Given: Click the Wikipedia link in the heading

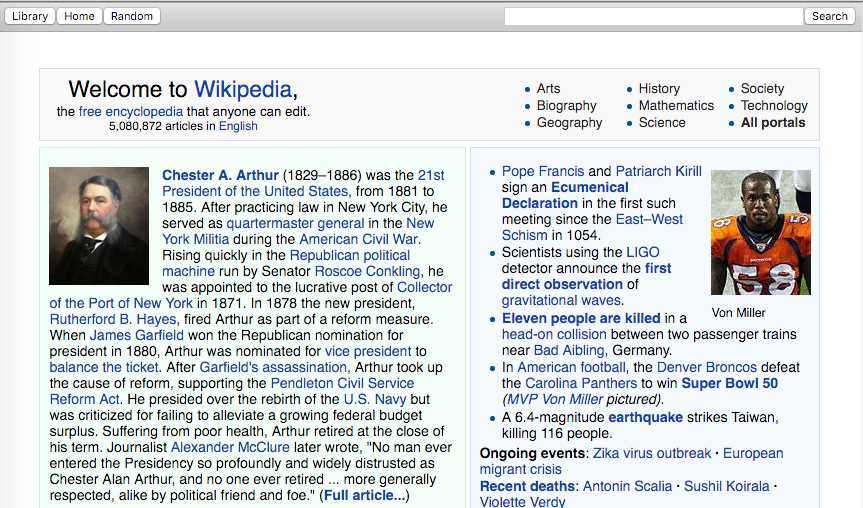Looking at the screenshot, I should pyautogui.click(x=243, y=89).
